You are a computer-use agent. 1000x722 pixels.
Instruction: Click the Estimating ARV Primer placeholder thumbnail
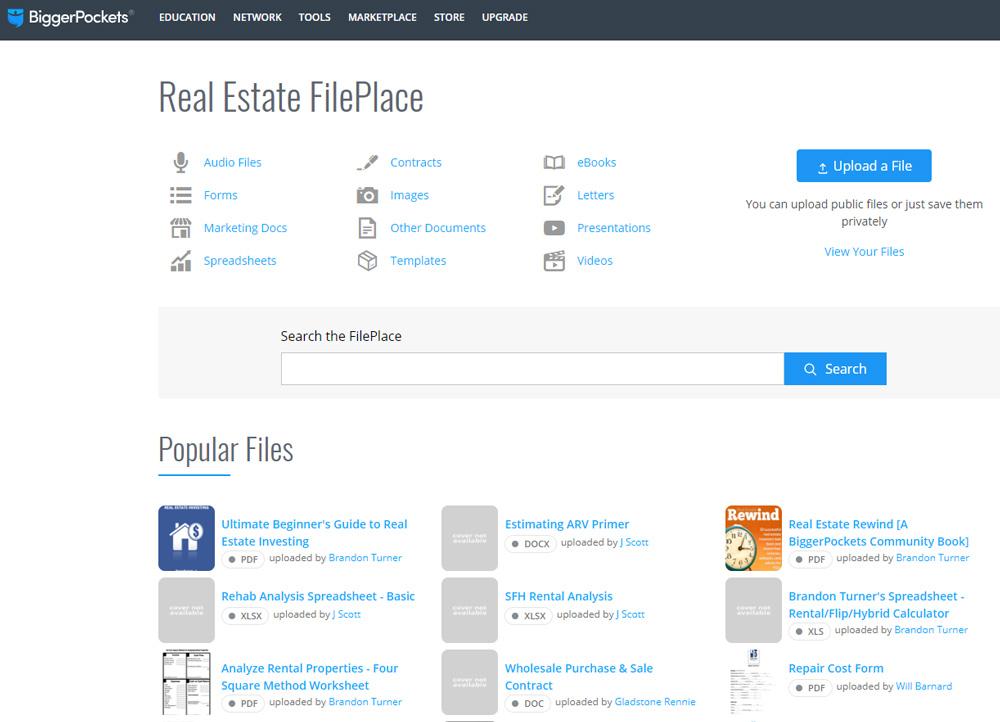point(469,538)
